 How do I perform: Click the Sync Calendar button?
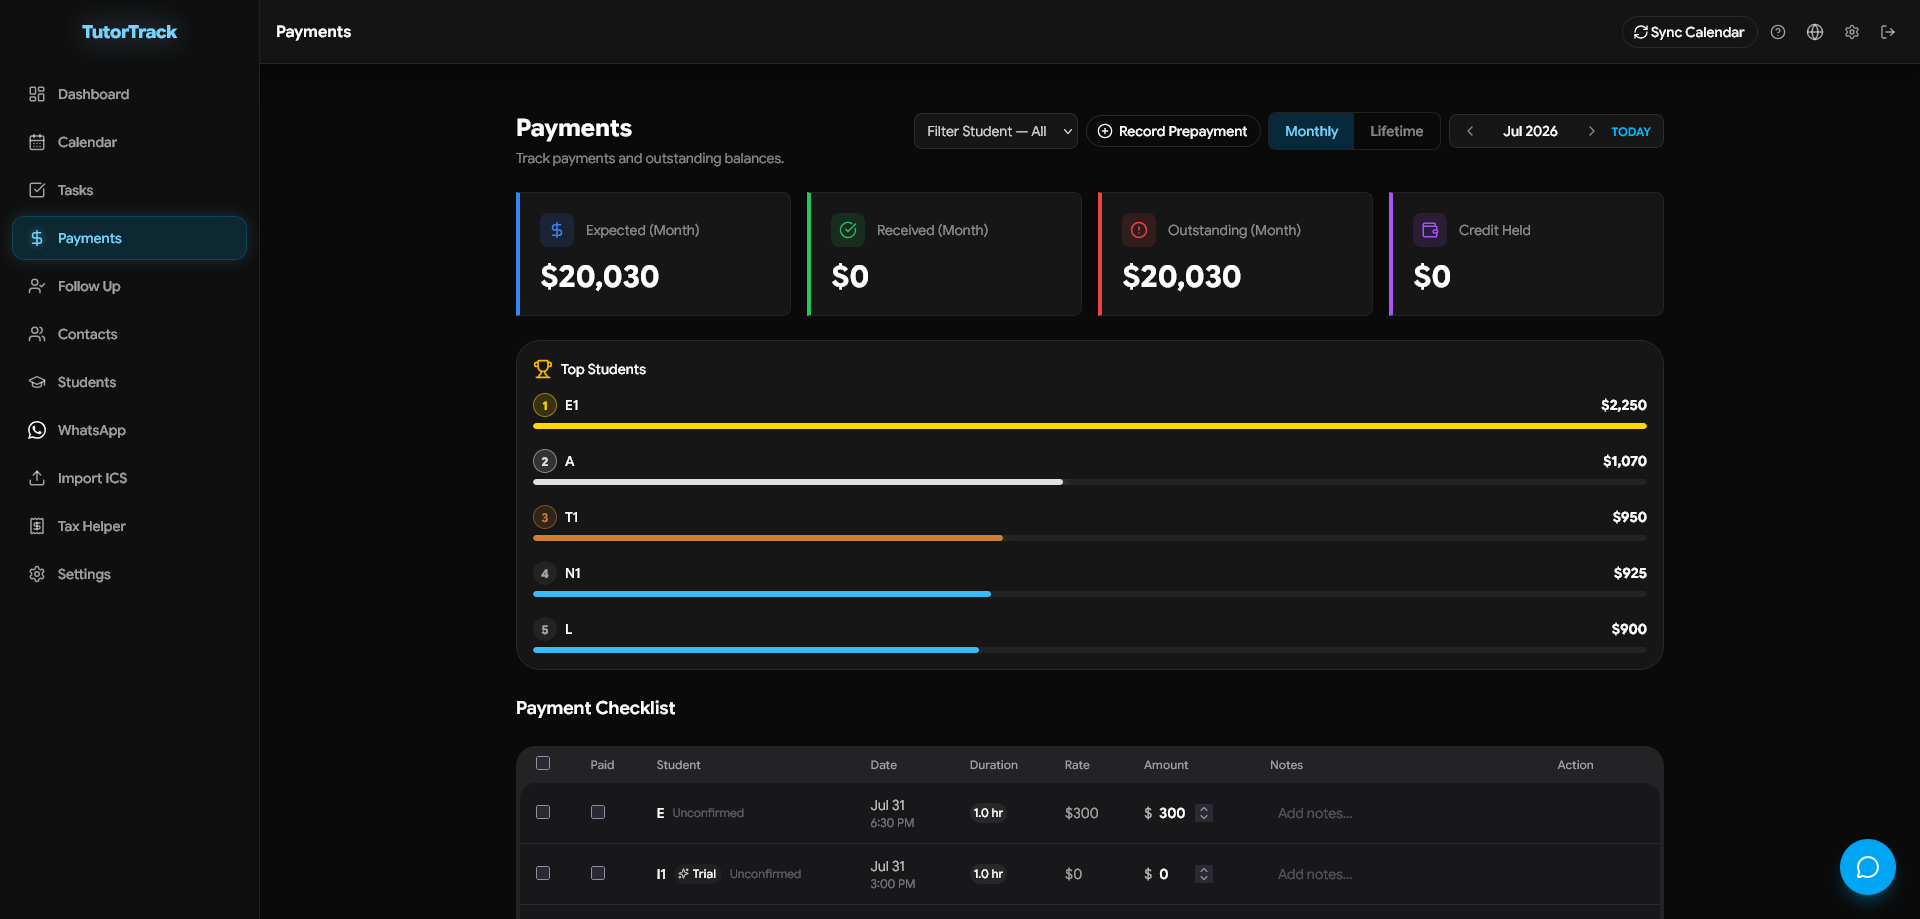click(1689, 32)
